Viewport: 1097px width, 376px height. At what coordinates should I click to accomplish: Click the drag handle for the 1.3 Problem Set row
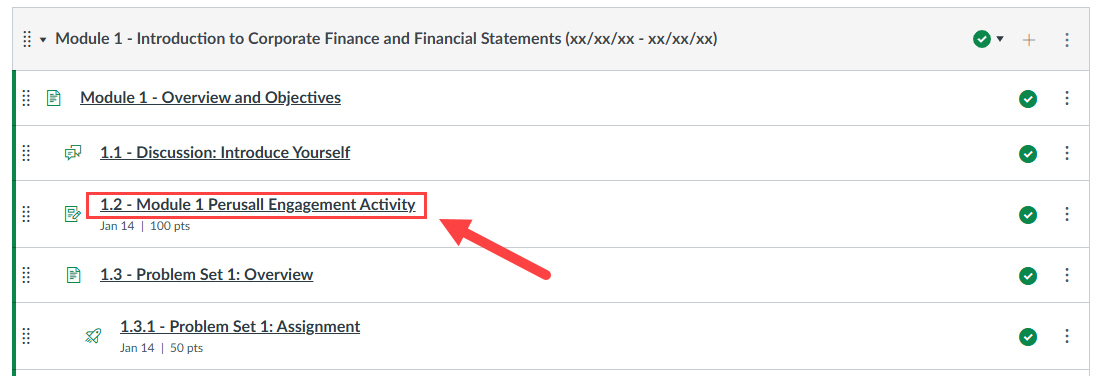click(27, 274)
